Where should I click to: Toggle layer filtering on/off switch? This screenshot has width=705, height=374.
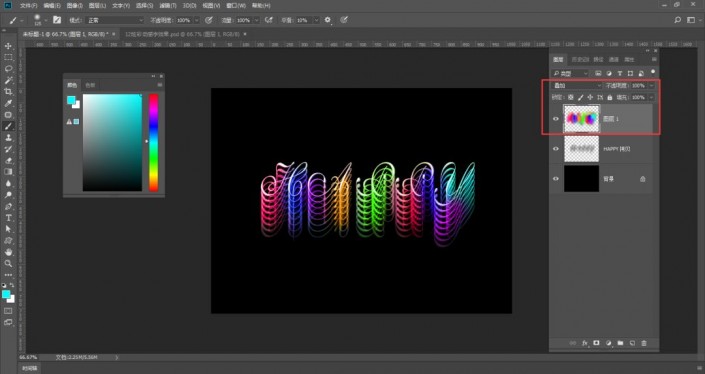653,72
